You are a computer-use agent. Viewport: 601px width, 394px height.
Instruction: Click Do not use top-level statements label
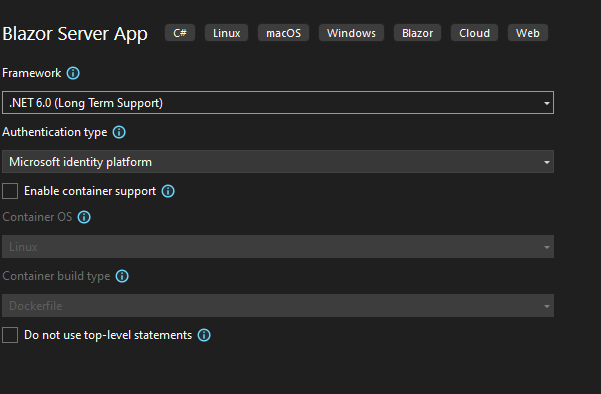(x=108, y=335)
